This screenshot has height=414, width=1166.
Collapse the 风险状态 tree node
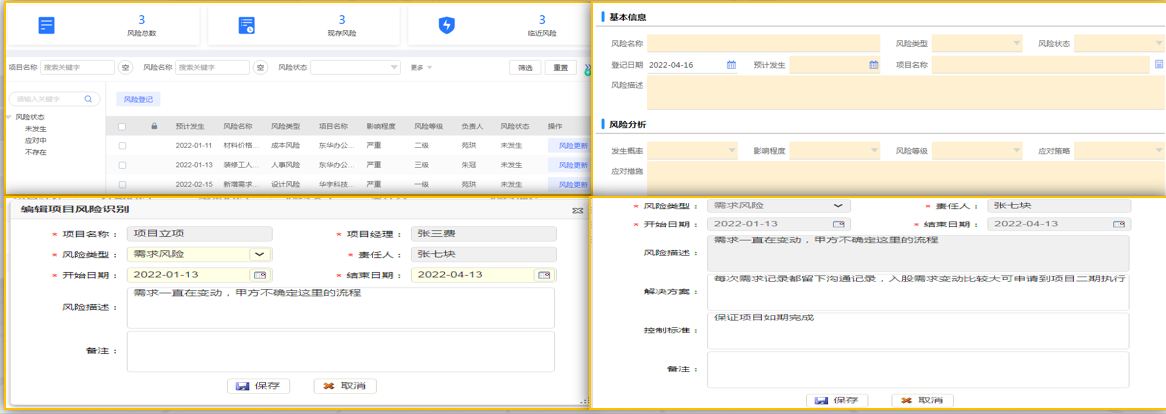tap(9, 117)
